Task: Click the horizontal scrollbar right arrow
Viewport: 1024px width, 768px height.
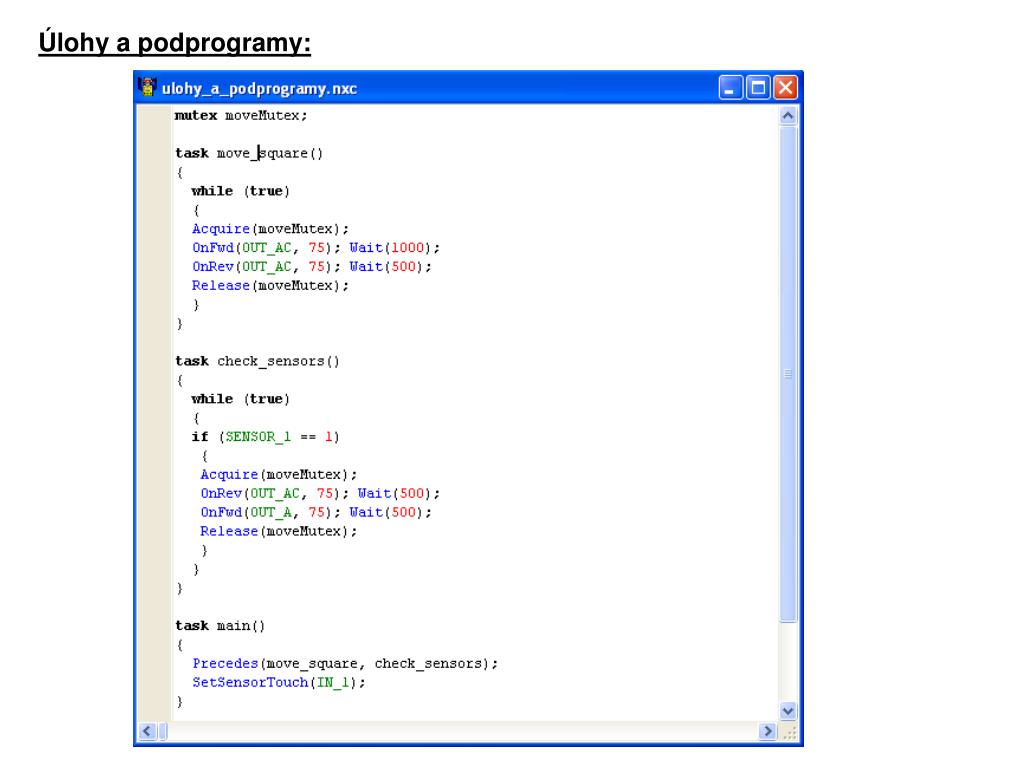Action: [x=768, y=731]
